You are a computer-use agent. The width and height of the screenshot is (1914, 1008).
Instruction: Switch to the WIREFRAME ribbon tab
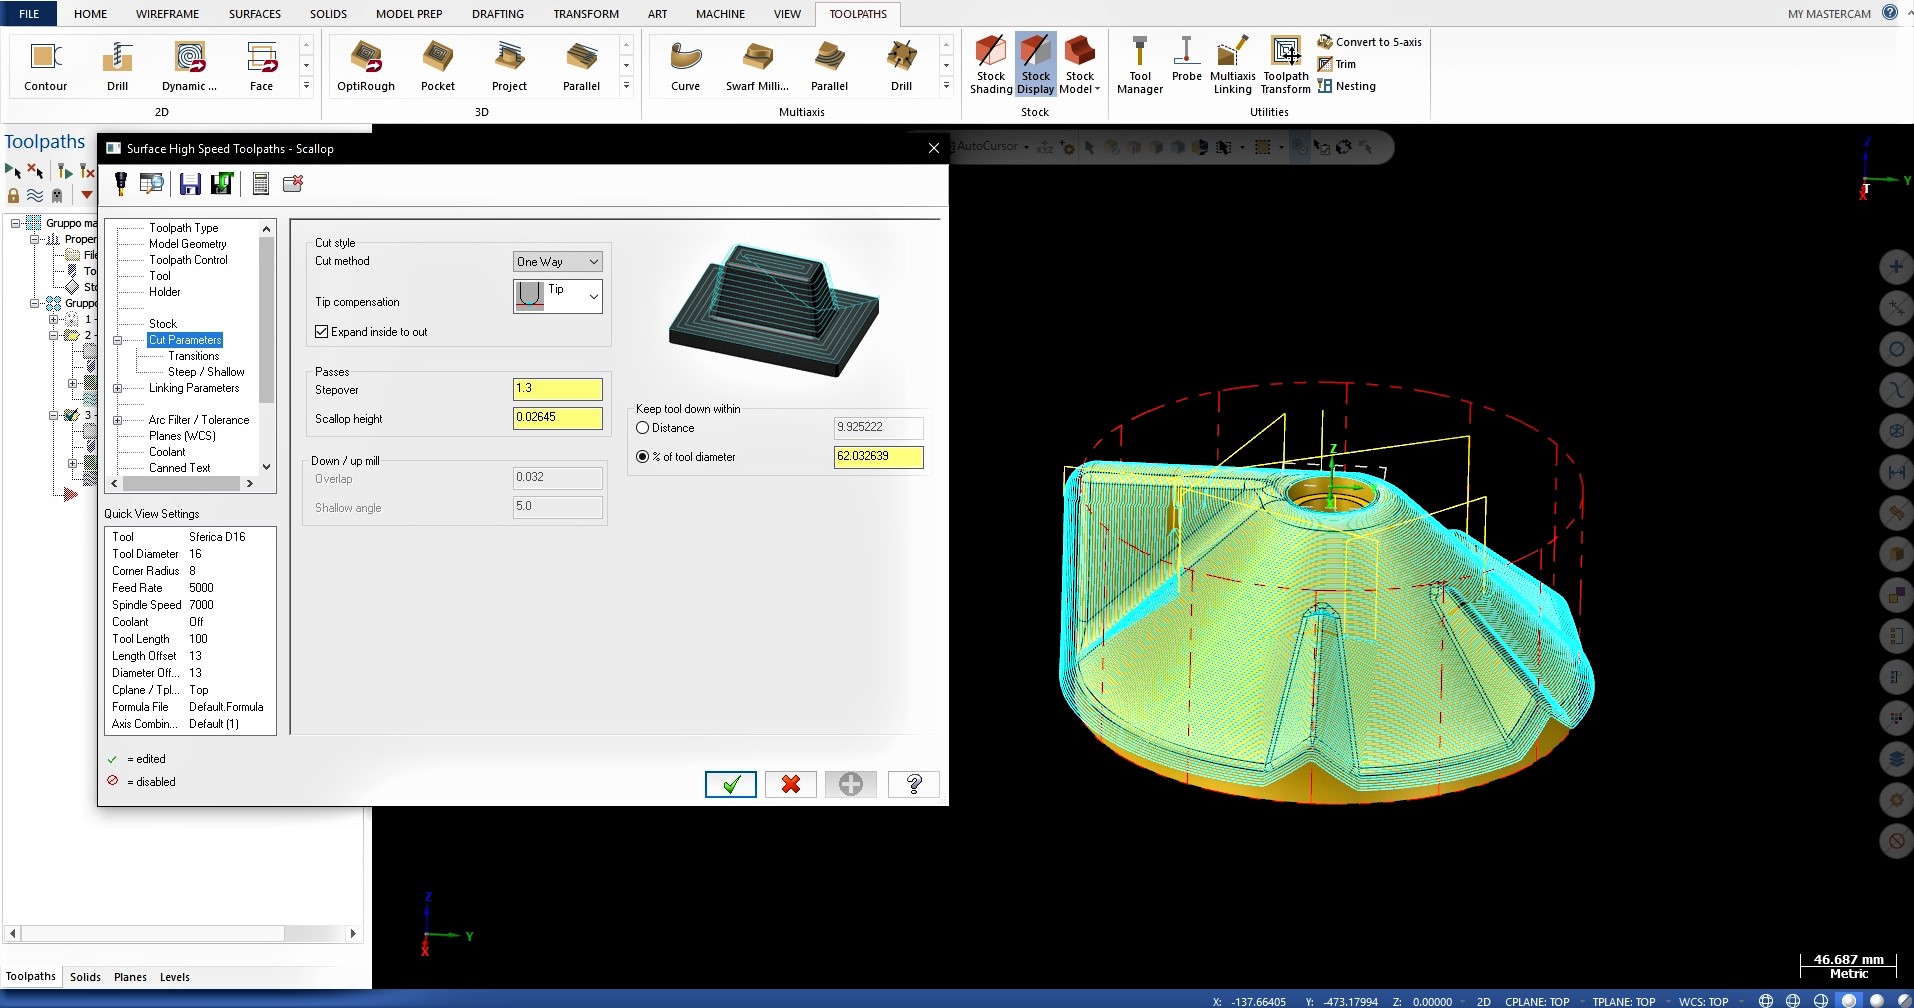pos(167,14)
